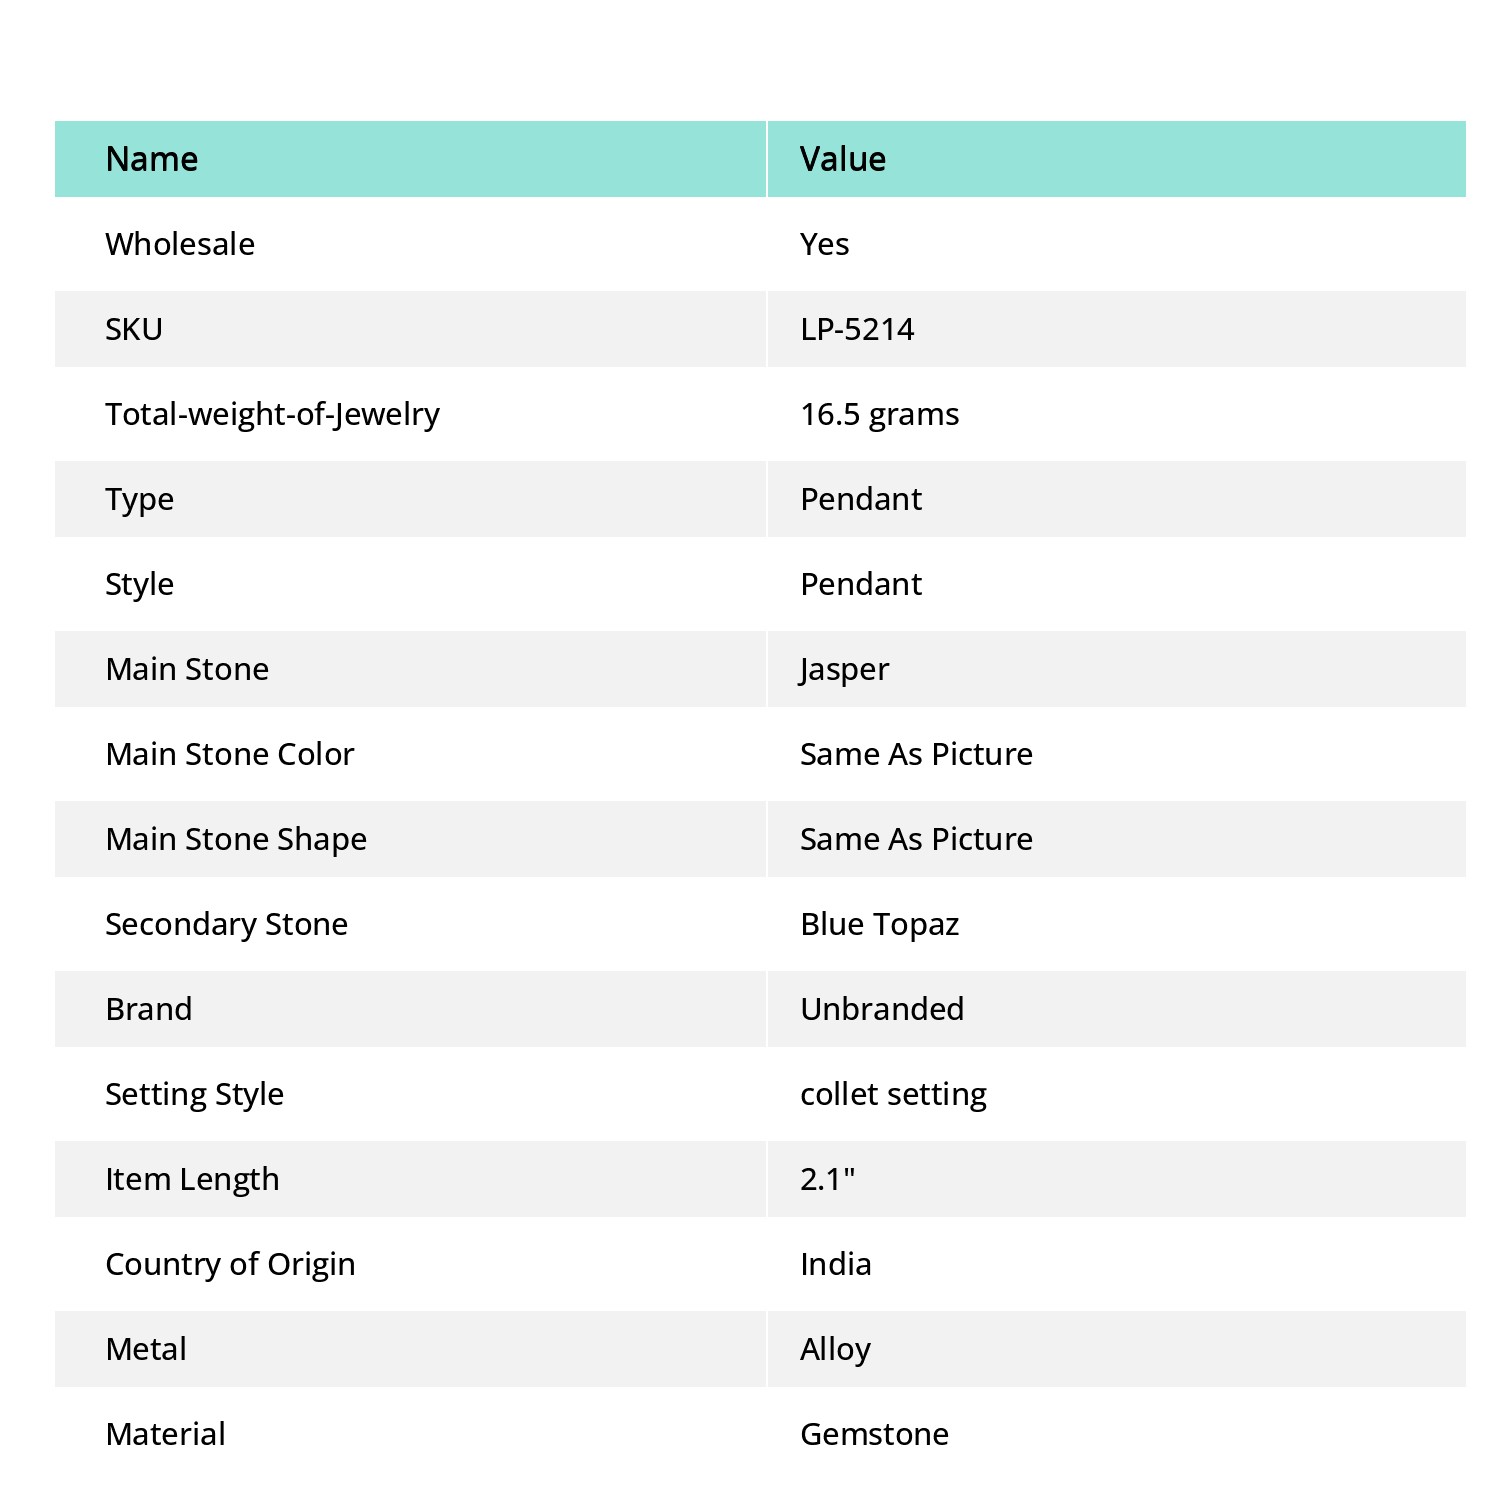Select the Main Stone Shape value
This screenshot has width=1500, height=1500.
(x=916, y=839)
